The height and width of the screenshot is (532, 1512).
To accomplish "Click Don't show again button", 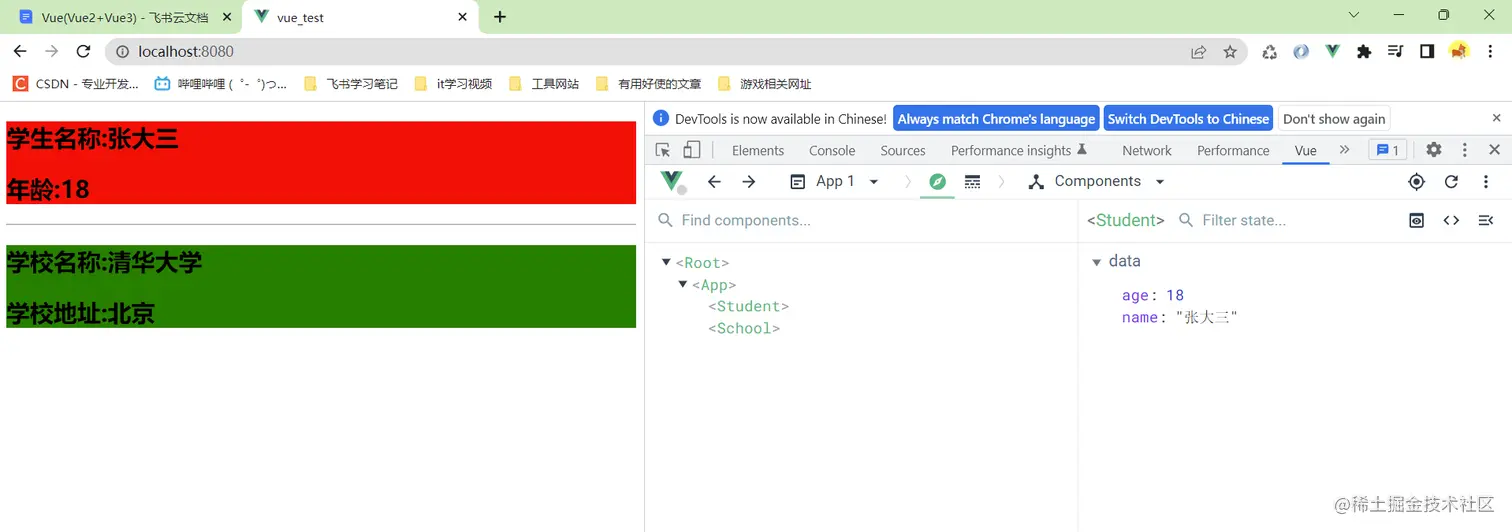I will click(x=1334, y=118).
